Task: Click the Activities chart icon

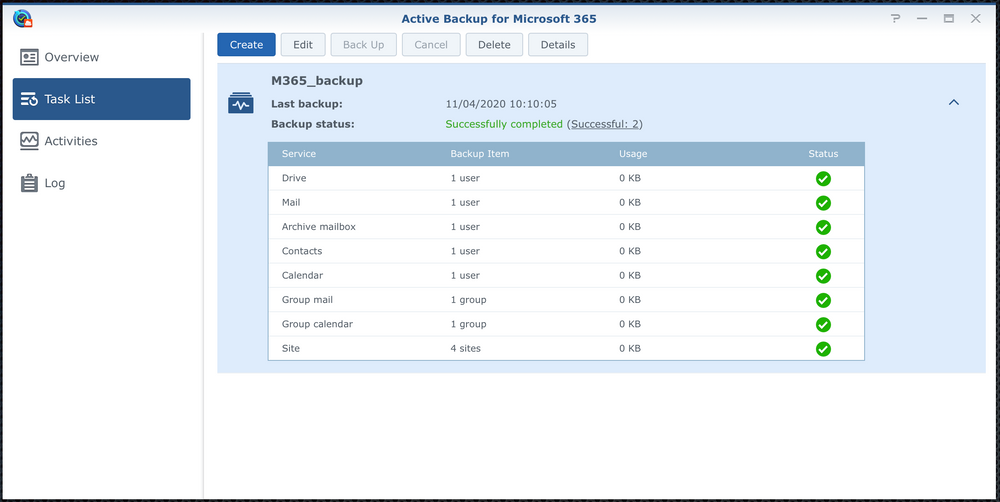Action: point(29,141)
